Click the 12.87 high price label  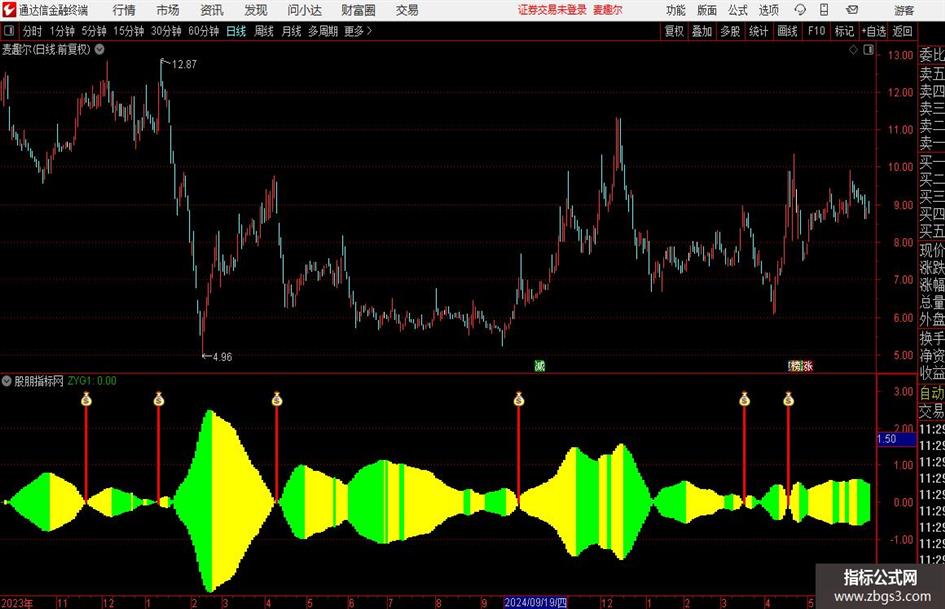click(x=184, y=64)
